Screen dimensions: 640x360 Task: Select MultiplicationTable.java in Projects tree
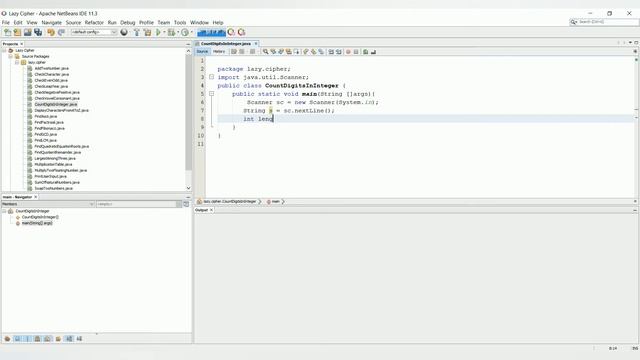(x=53, y=164)
